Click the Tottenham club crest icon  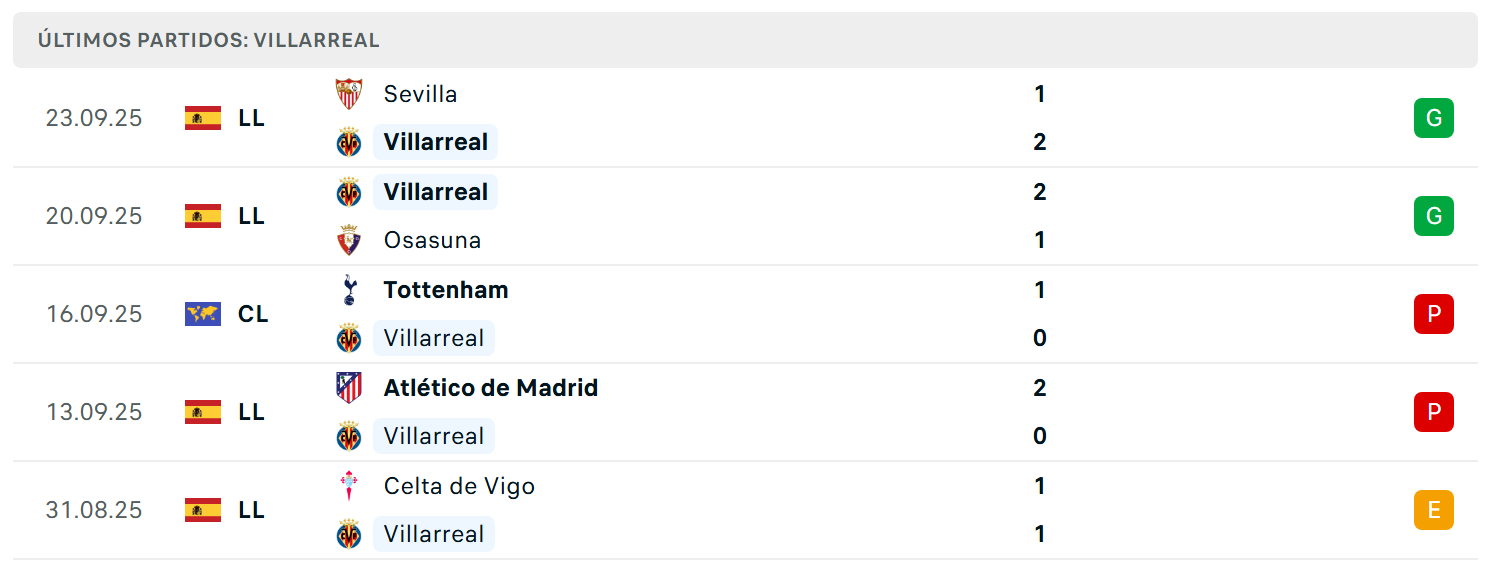click(x=349, y=290)
